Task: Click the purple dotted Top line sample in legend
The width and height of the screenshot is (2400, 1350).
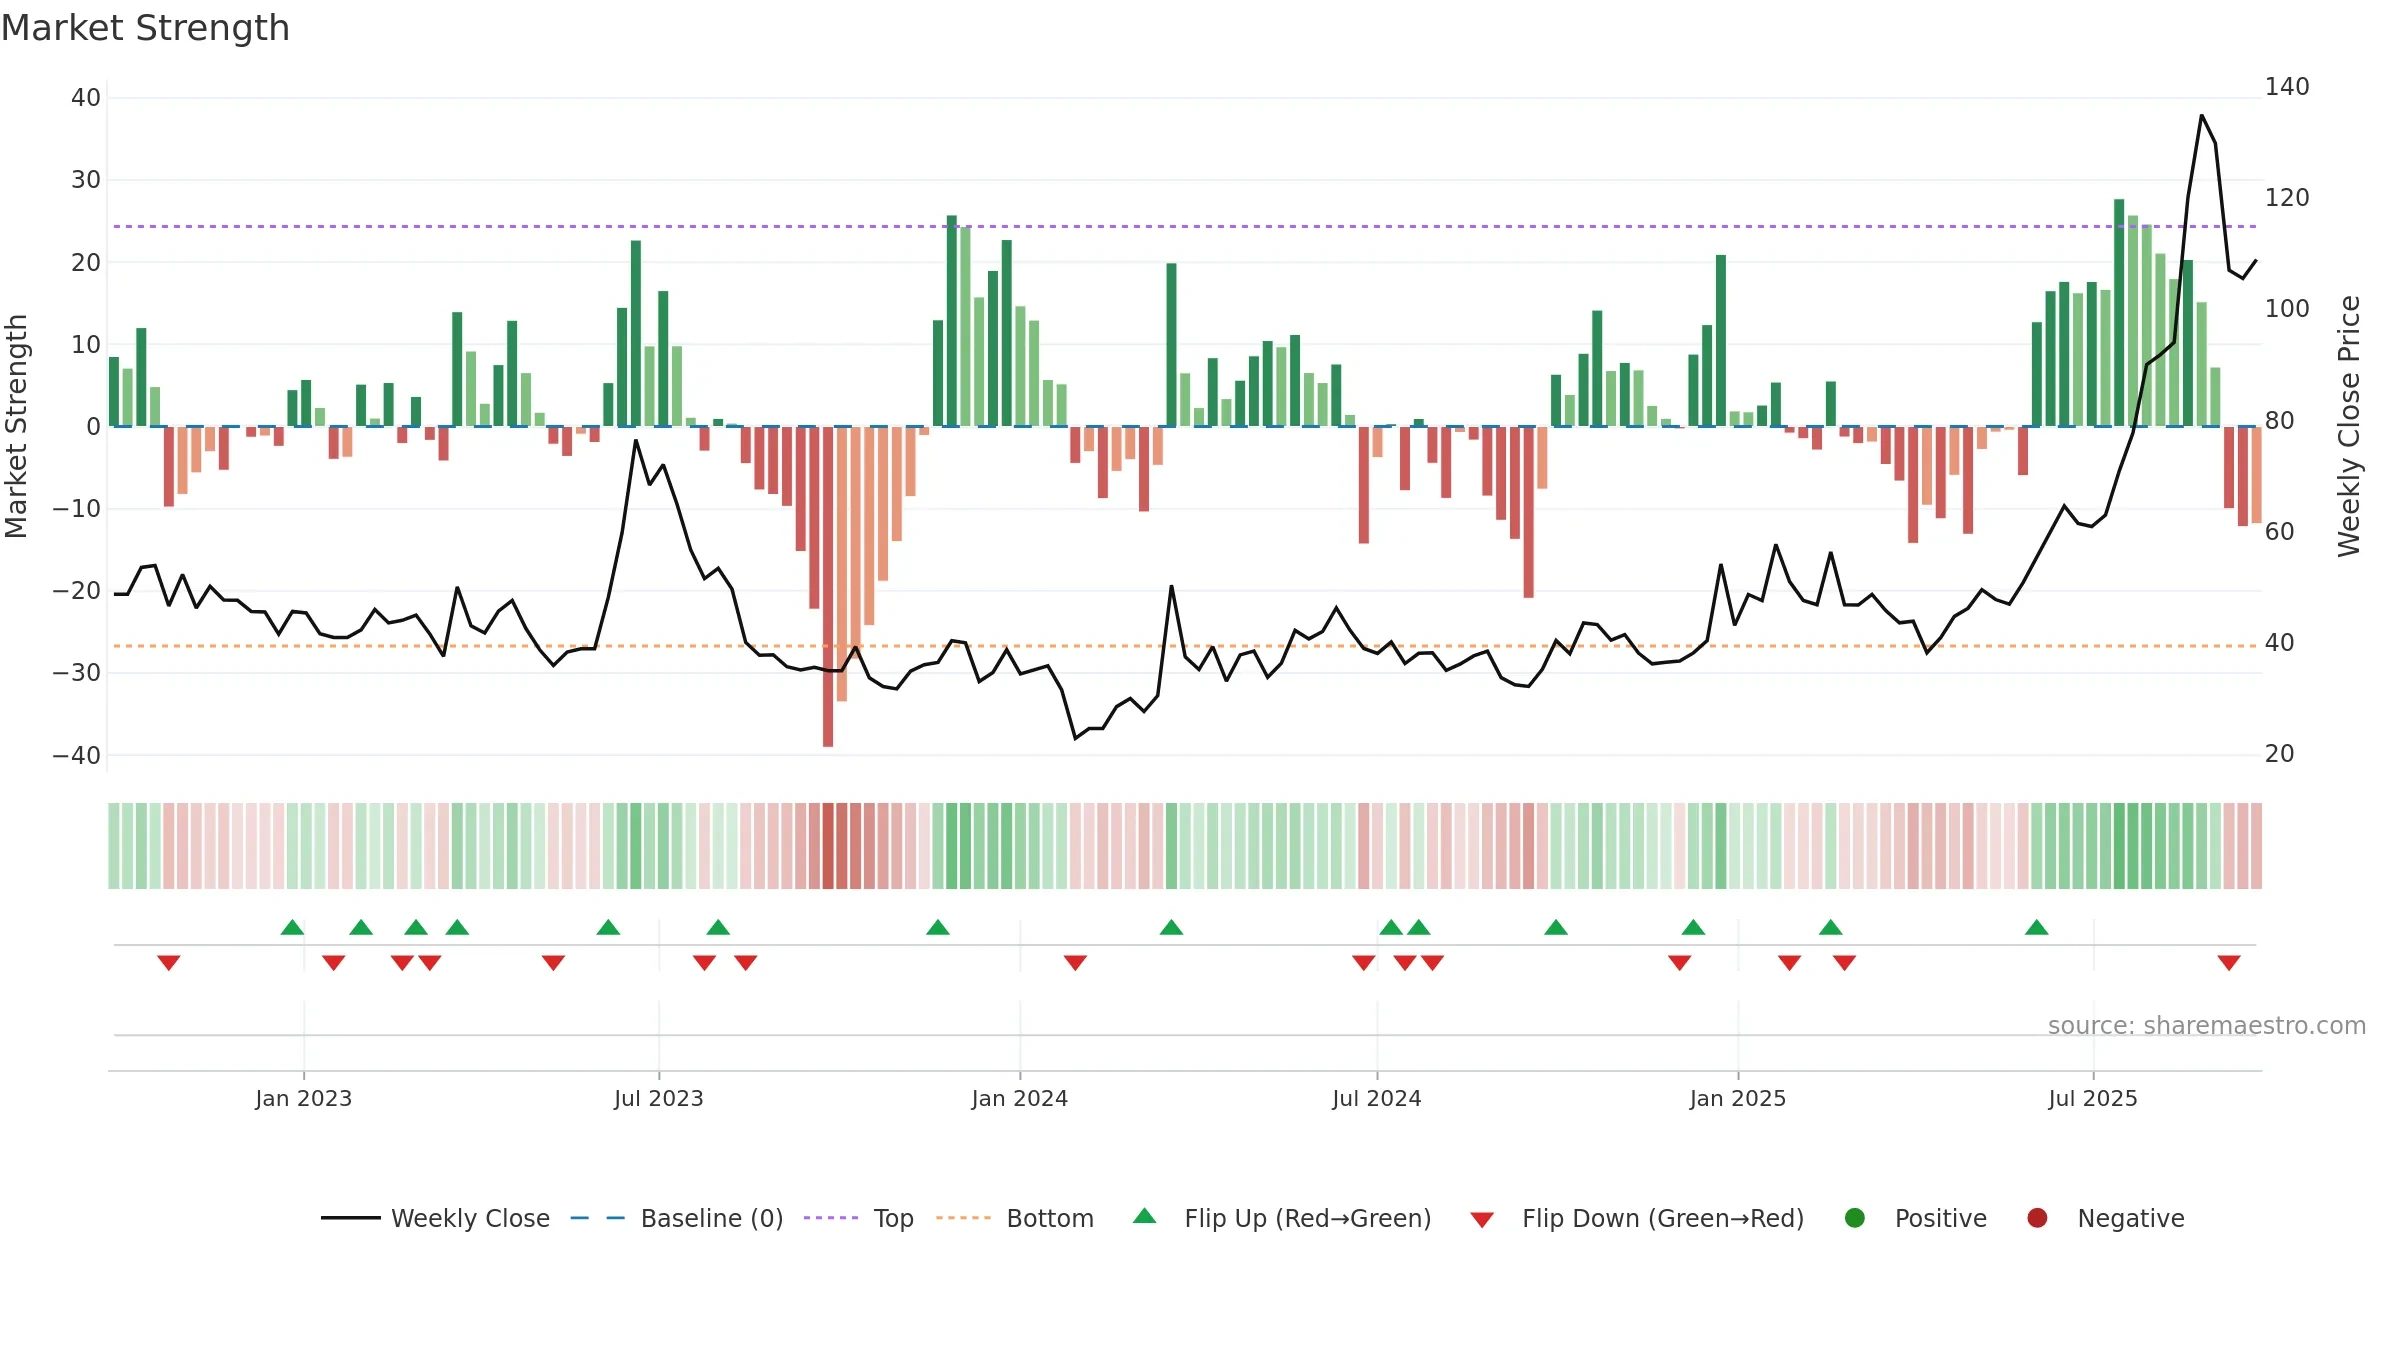Action: [831, 1218]
